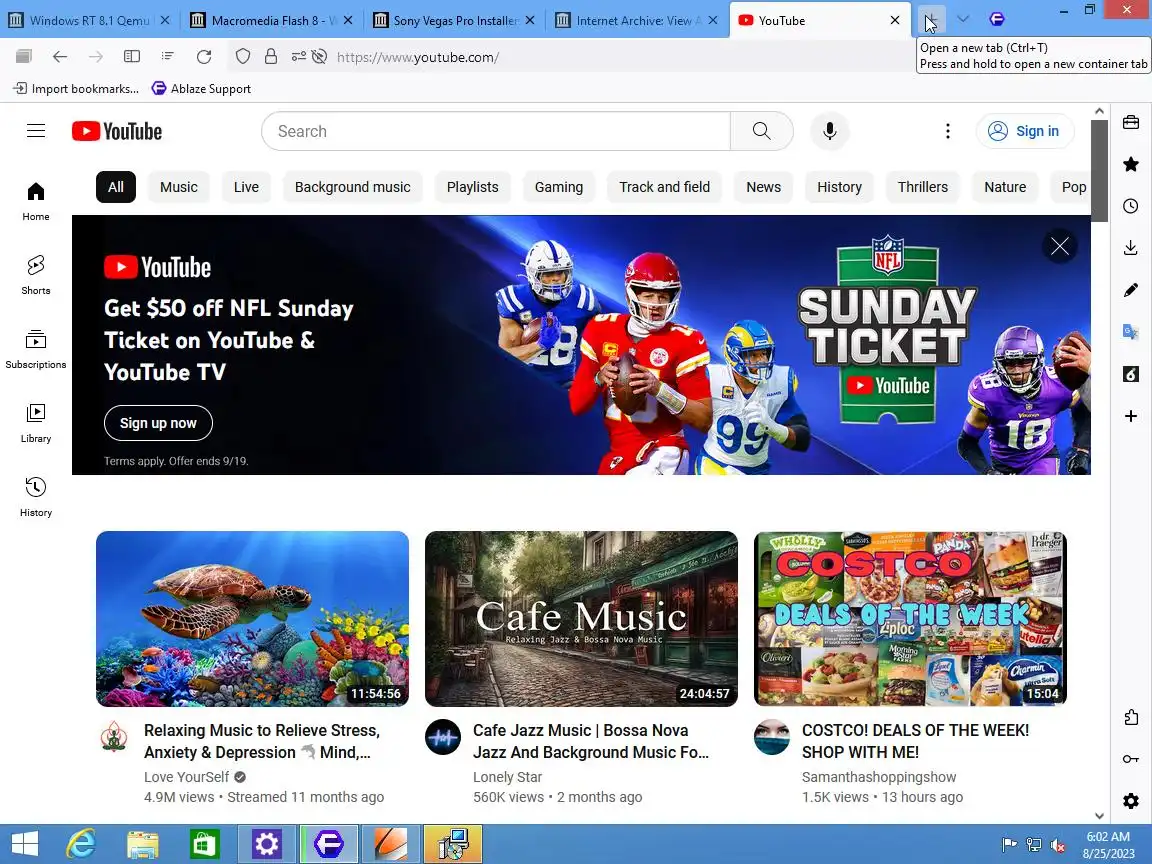The width and height of the screenshot is (1152, 864).
Task: Click the reload page button
Action: (x=204, y=57)
